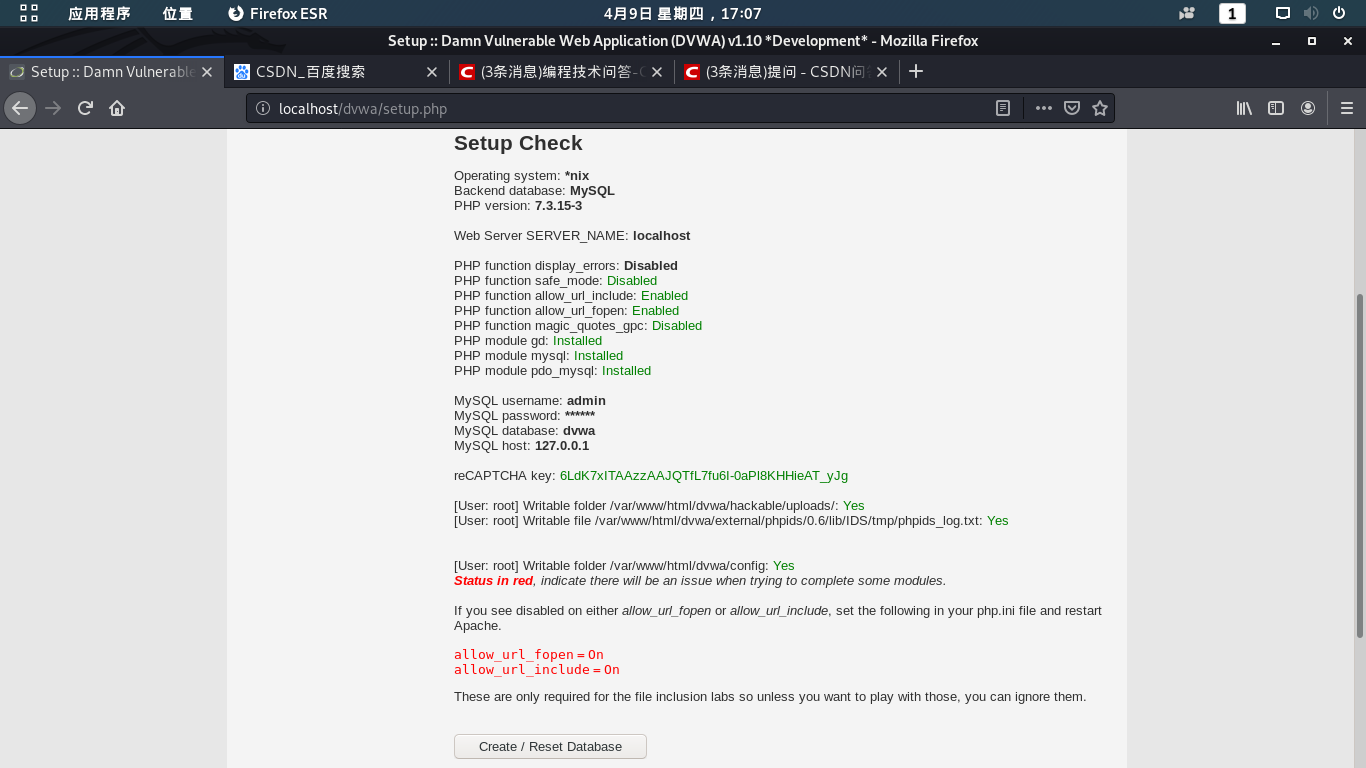Open the Firefox ESR app menu
The width and height of the screenshot is (1366, 768).
click(x=278, y=13)
